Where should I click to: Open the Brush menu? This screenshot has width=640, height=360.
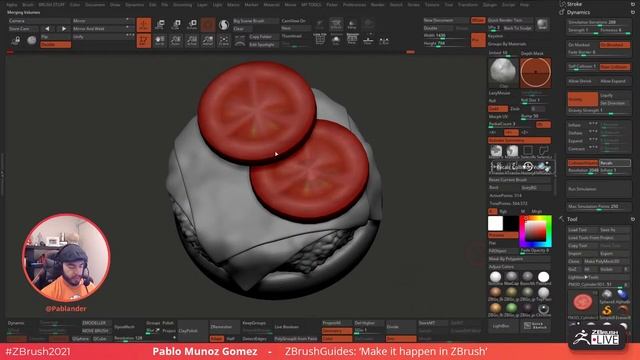[28, 5]
